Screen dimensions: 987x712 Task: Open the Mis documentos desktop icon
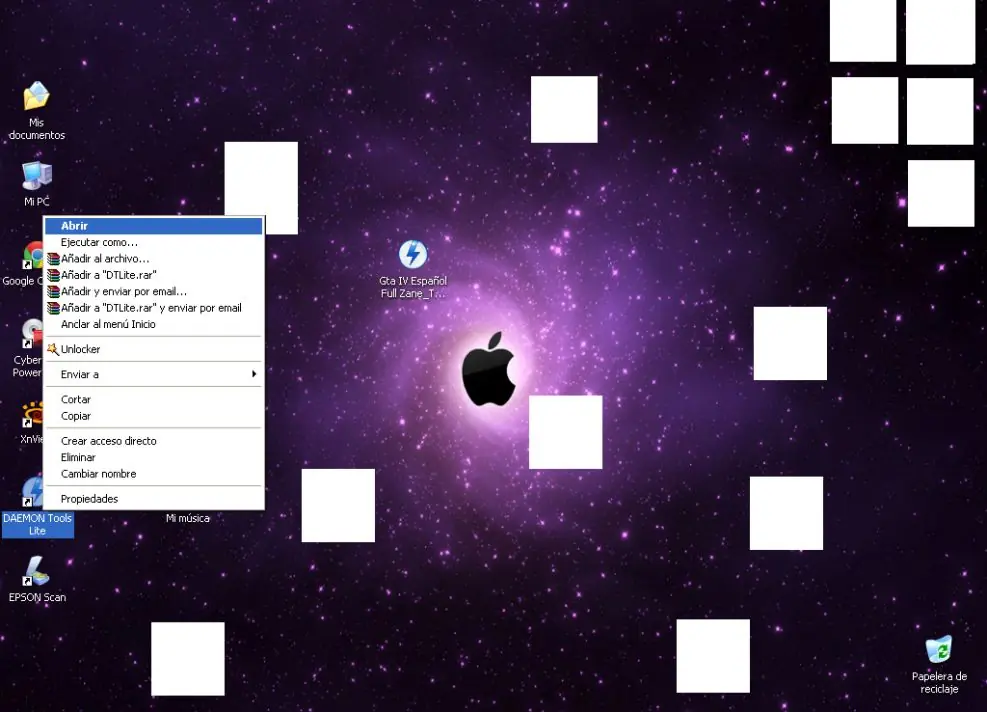[x=37, y=96]
